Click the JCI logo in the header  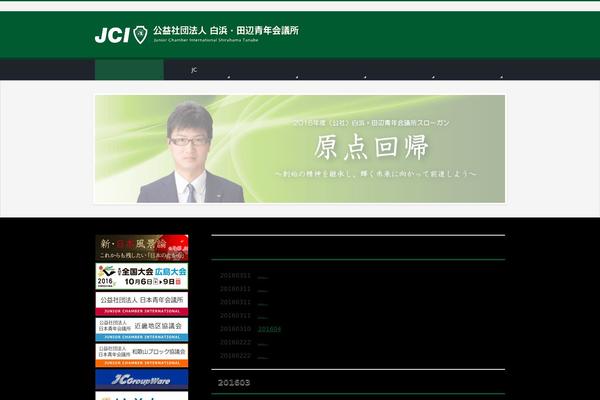121,35
